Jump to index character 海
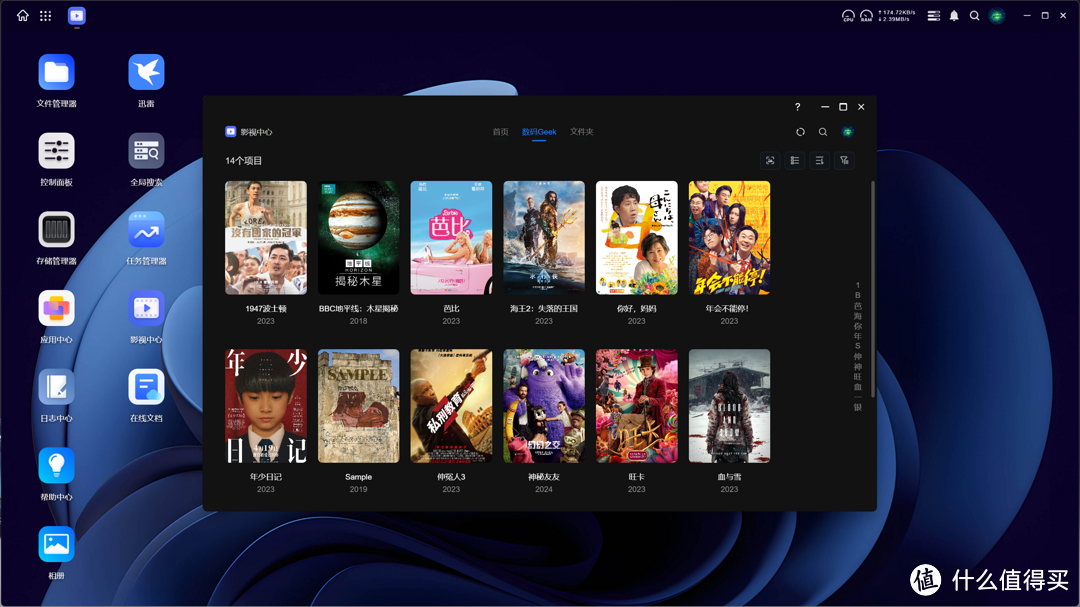Screen dimensions: 1080x607 [858, 316]
